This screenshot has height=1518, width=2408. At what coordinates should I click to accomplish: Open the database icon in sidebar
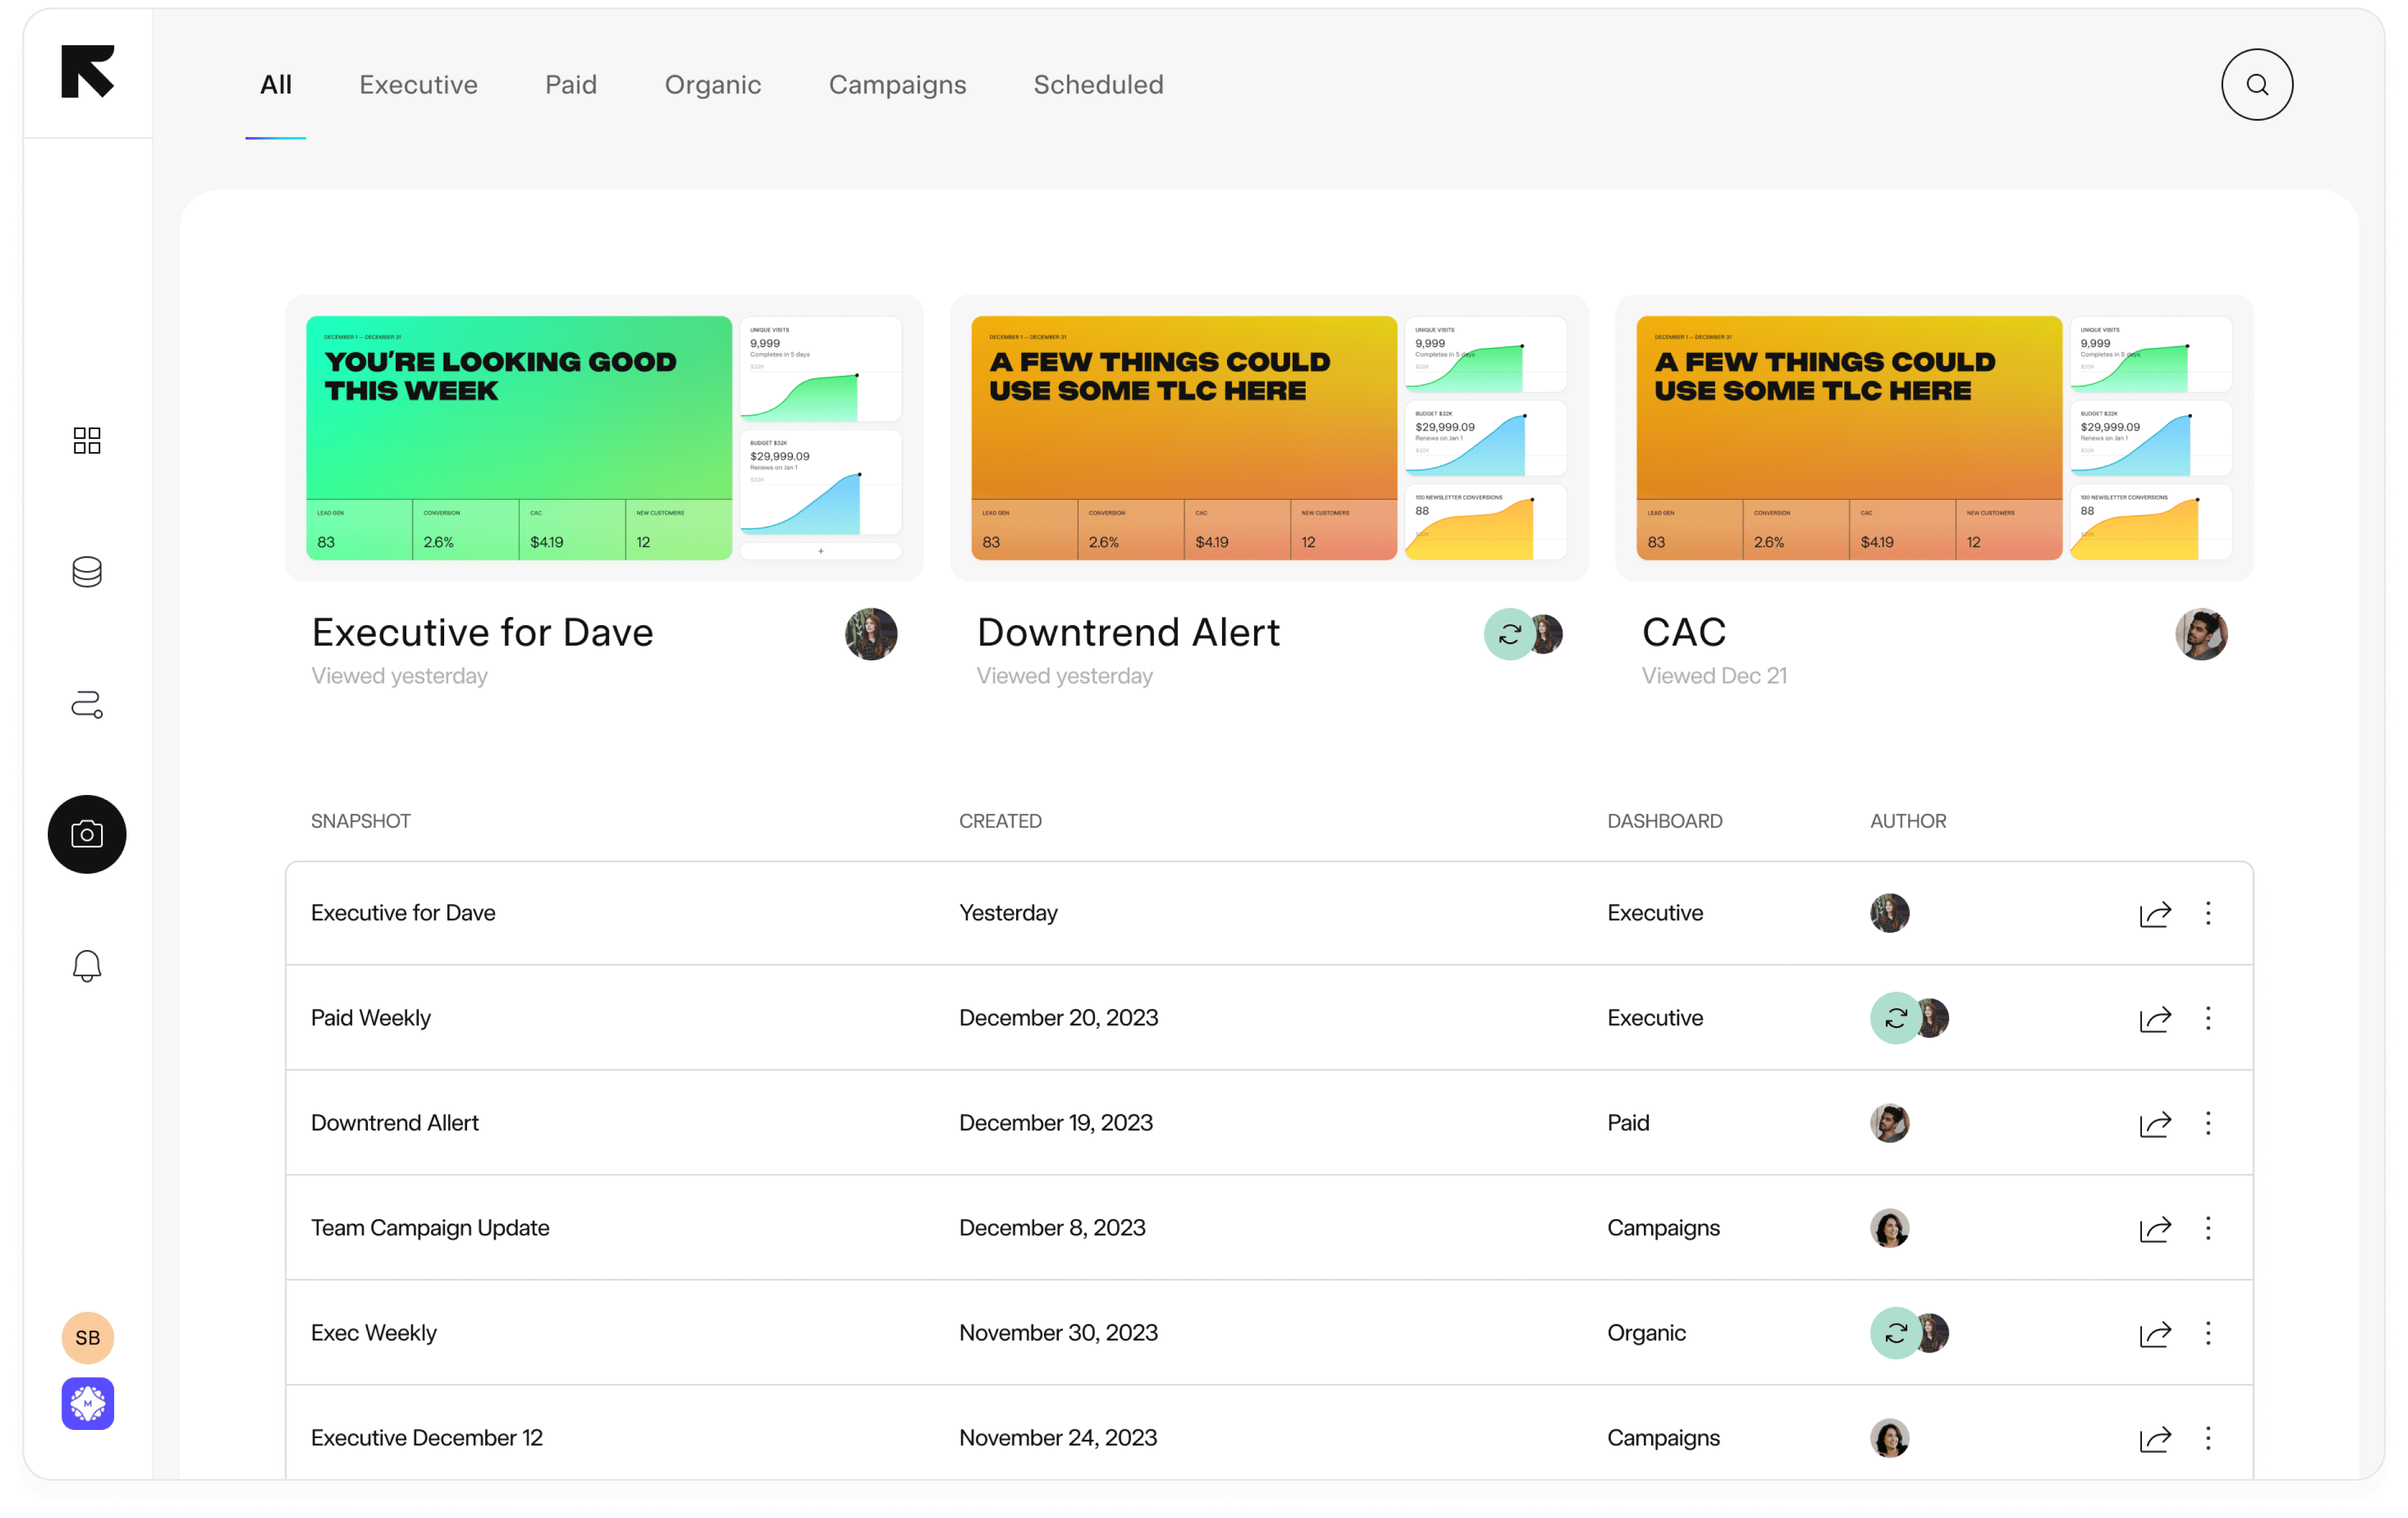click(87, 572)
